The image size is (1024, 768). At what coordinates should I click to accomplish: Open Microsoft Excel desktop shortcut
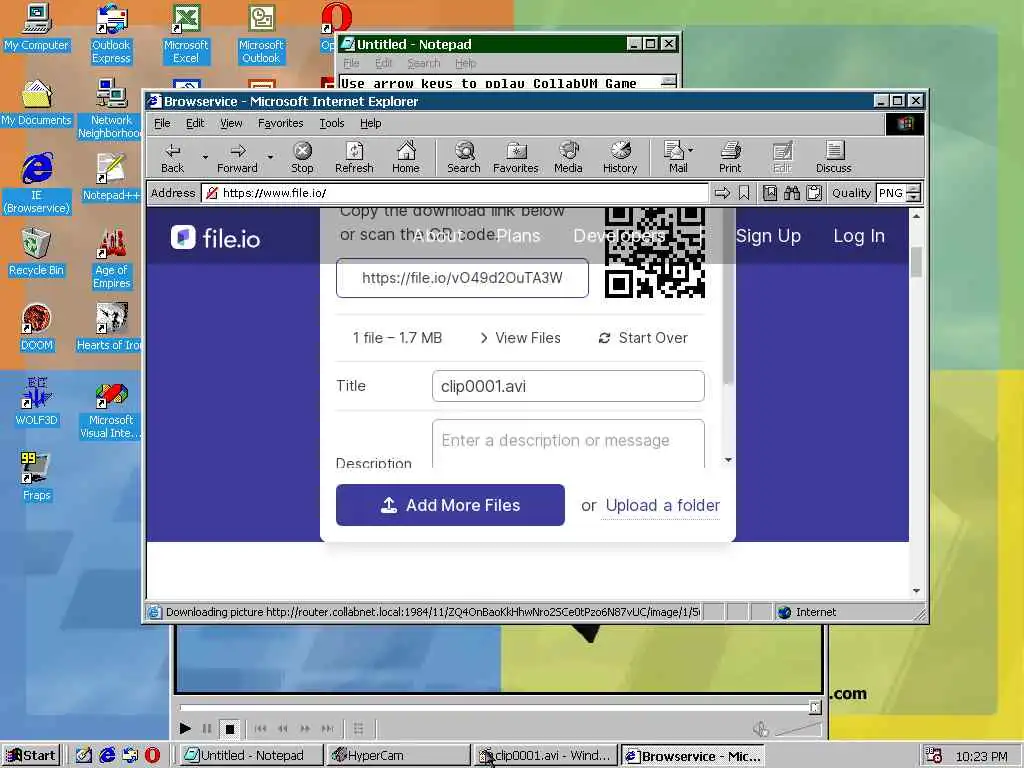click(x=185, y=34)
